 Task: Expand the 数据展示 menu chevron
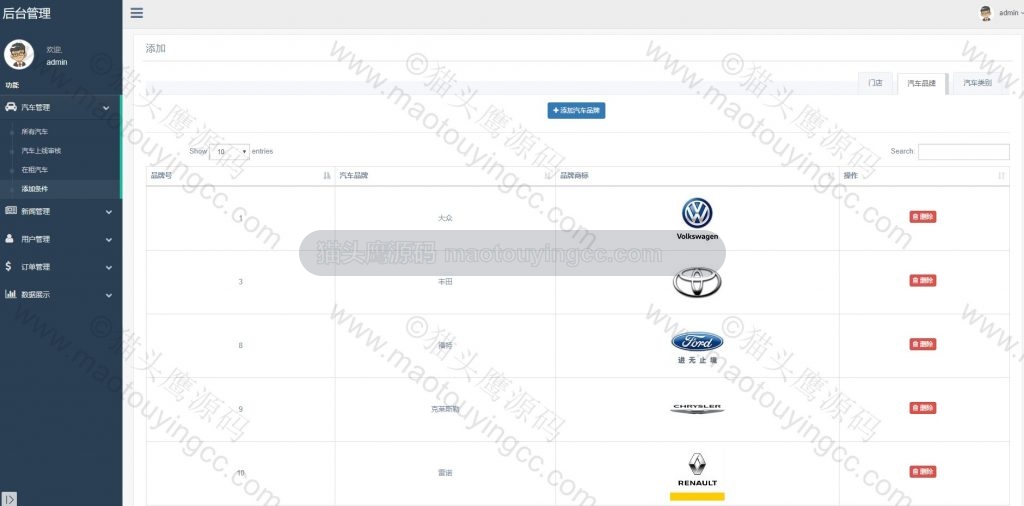[108, 295]
